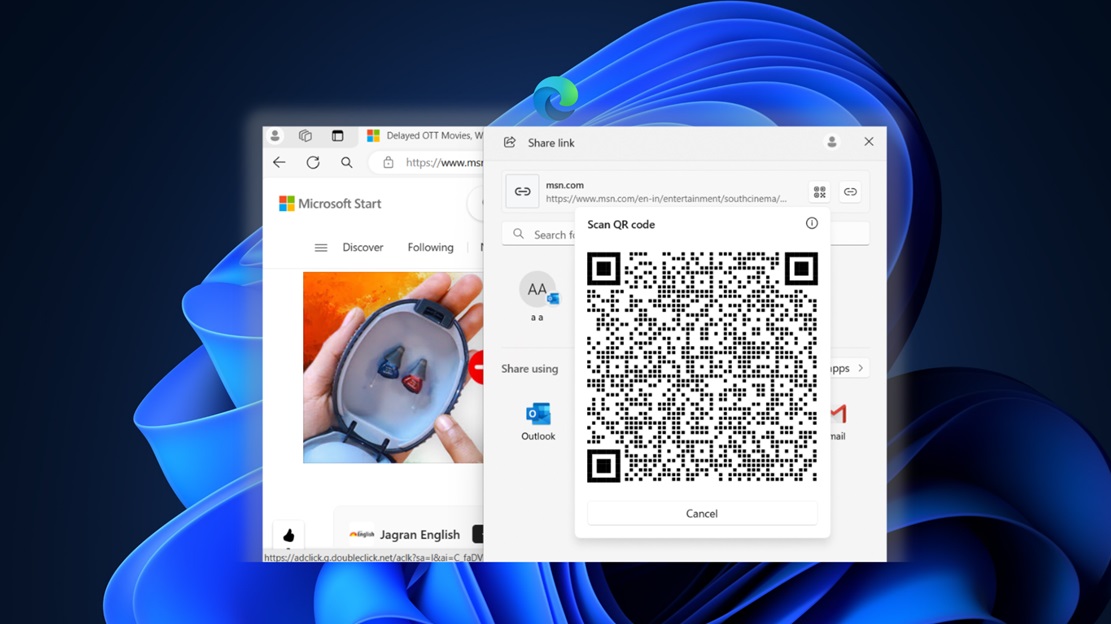Viewport: 1111px width, 624px height.
Task: Switch to the Discover tab
Action: (363, 248)
